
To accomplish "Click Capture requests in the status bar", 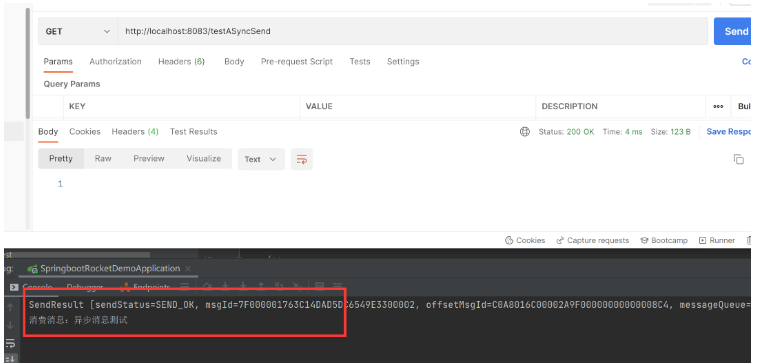I will 593,240.
